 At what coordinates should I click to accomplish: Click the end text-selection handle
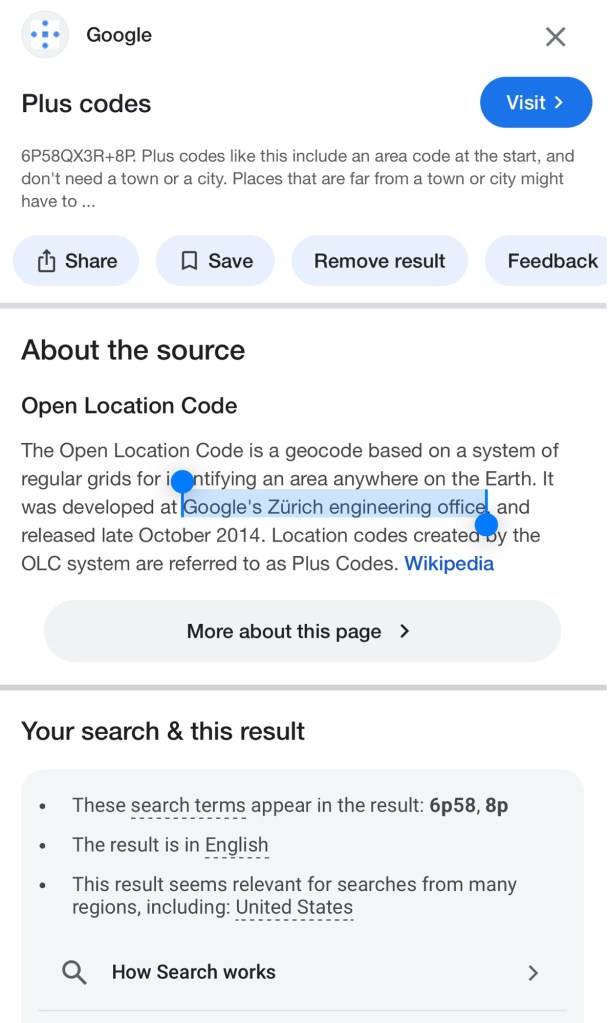point(486,524)
